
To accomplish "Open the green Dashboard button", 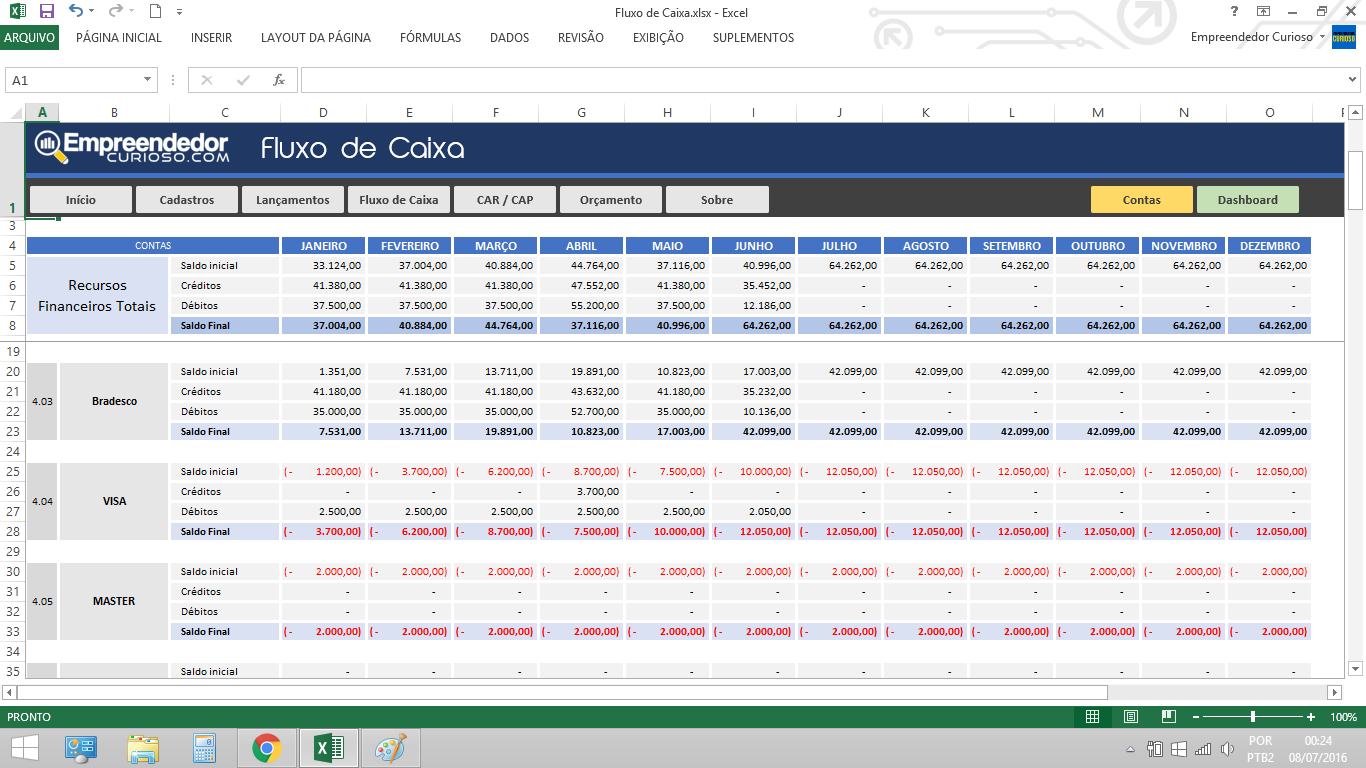I will click(1247, 200).
